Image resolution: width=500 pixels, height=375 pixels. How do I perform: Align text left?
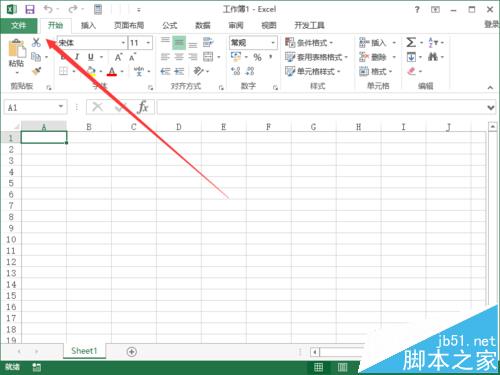coord(165,57)
